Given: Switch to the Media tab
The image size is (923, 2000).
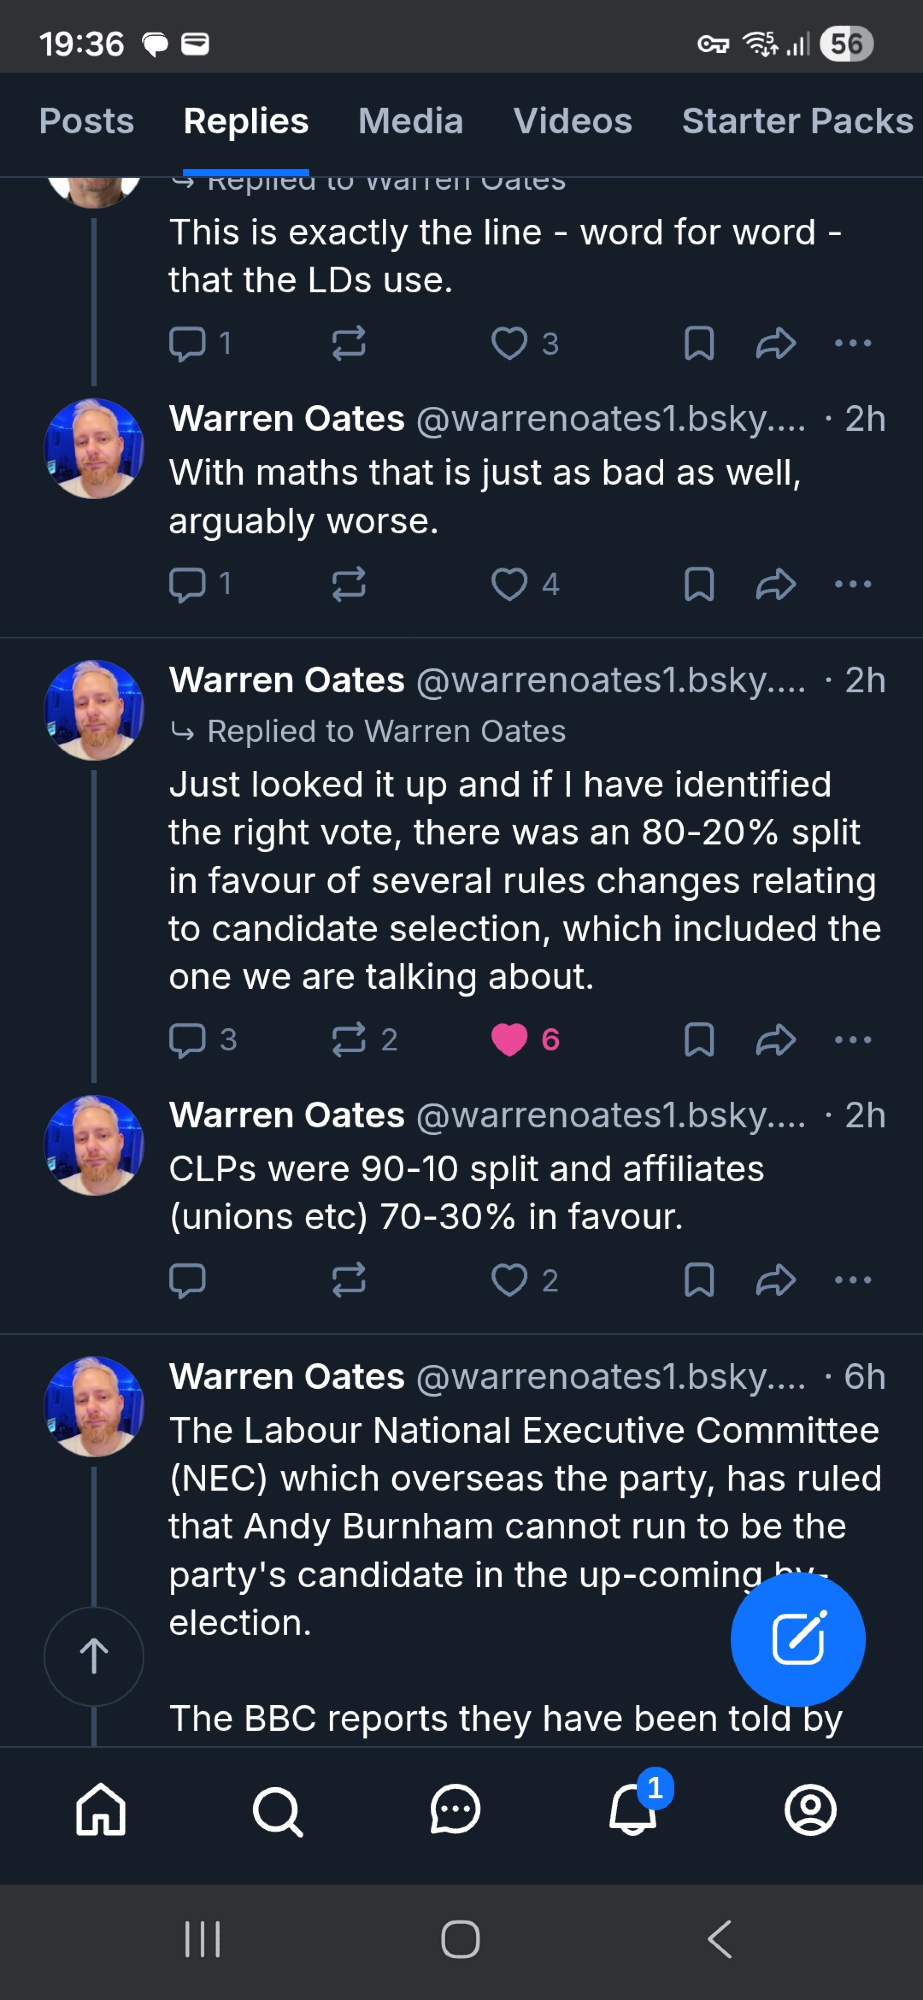Looking at the screenshot, I should pyautogui.click(x=410, y=121).
